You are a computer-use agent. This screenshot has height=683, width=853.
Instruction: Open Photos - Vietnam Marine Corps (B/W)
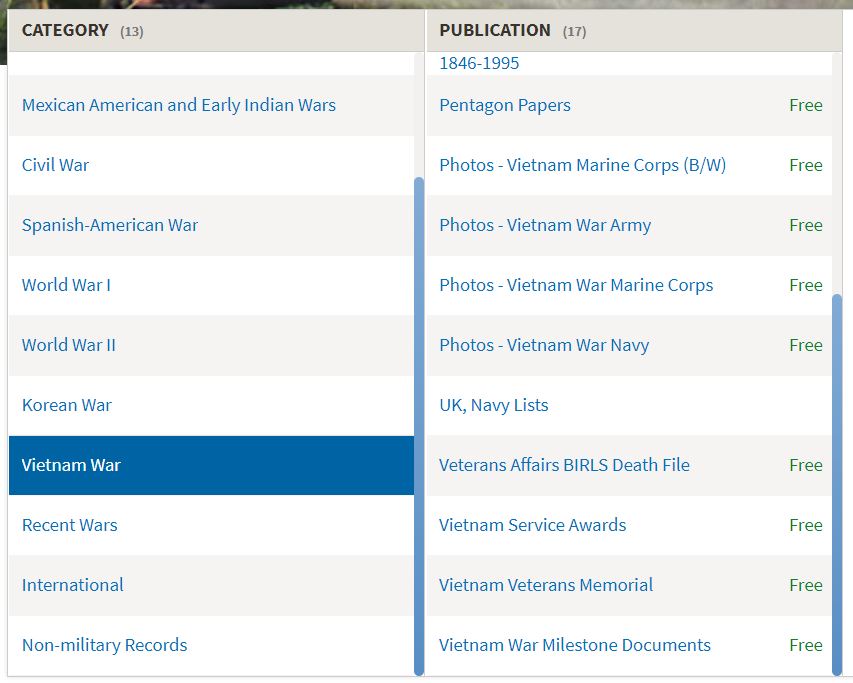tap(583, 165)
